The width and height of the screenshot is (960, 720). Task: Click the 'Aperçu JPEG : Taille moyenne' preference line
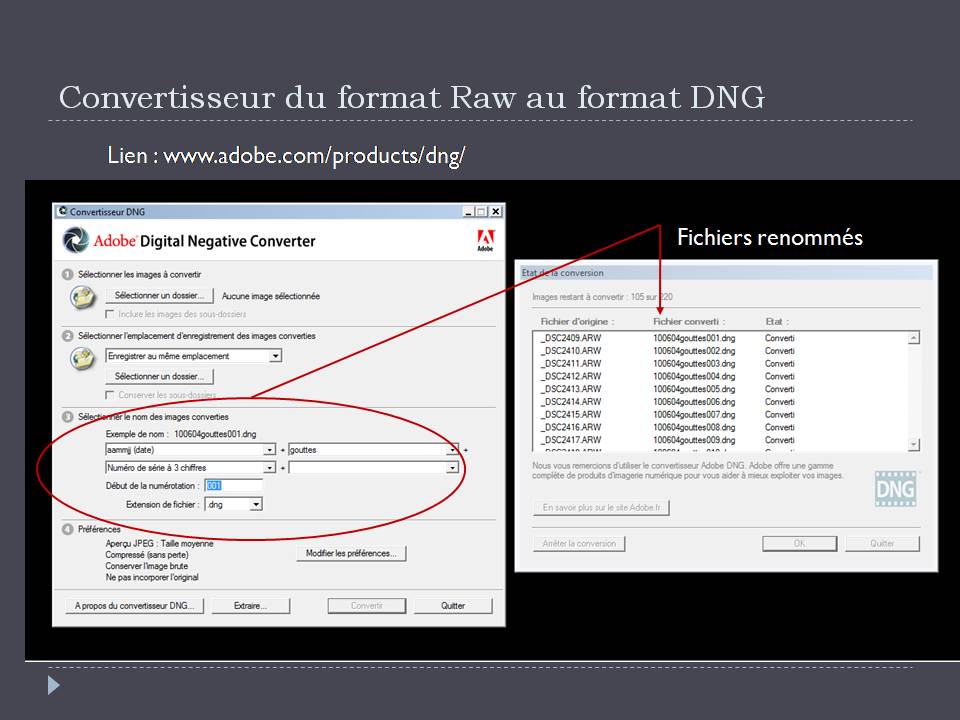[159, 544]
